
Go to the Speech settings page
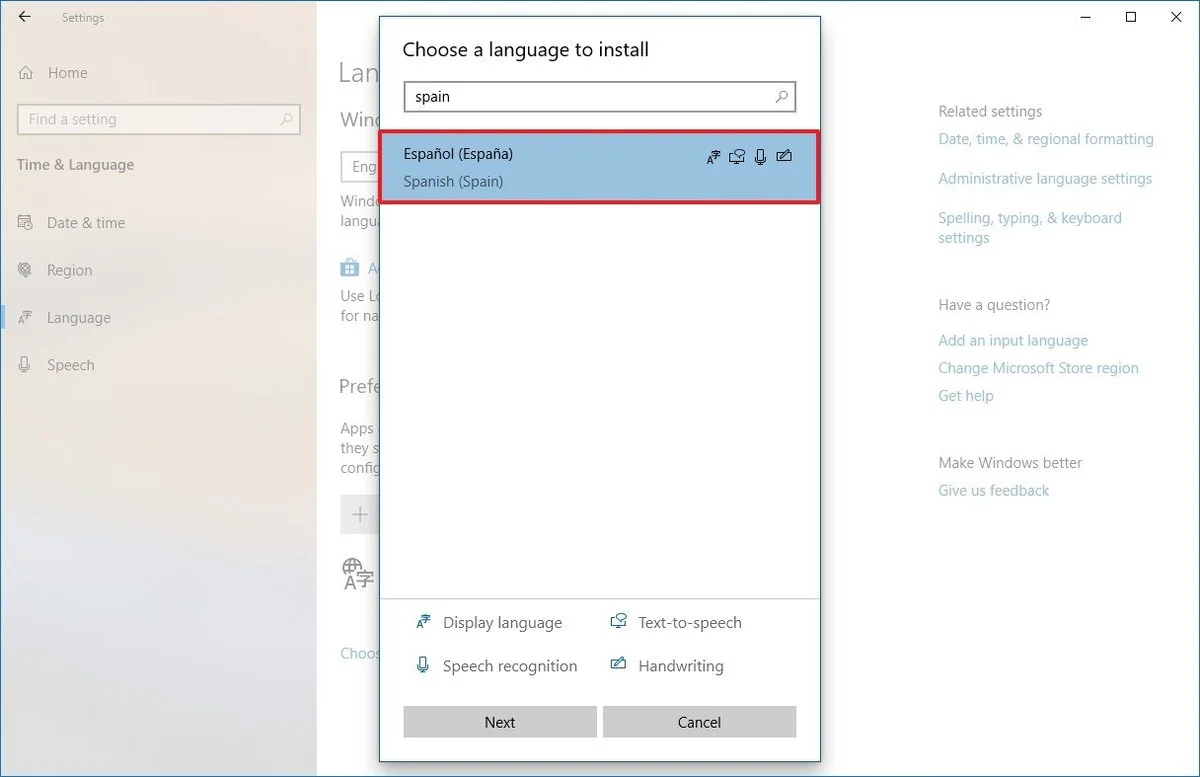pyautogui.click(x=70, y=365)
